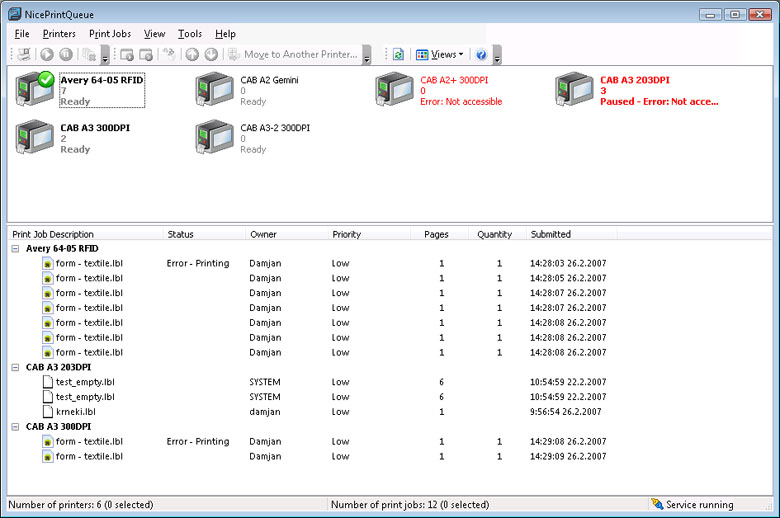Click the Service running status icon

coord(657,504)
